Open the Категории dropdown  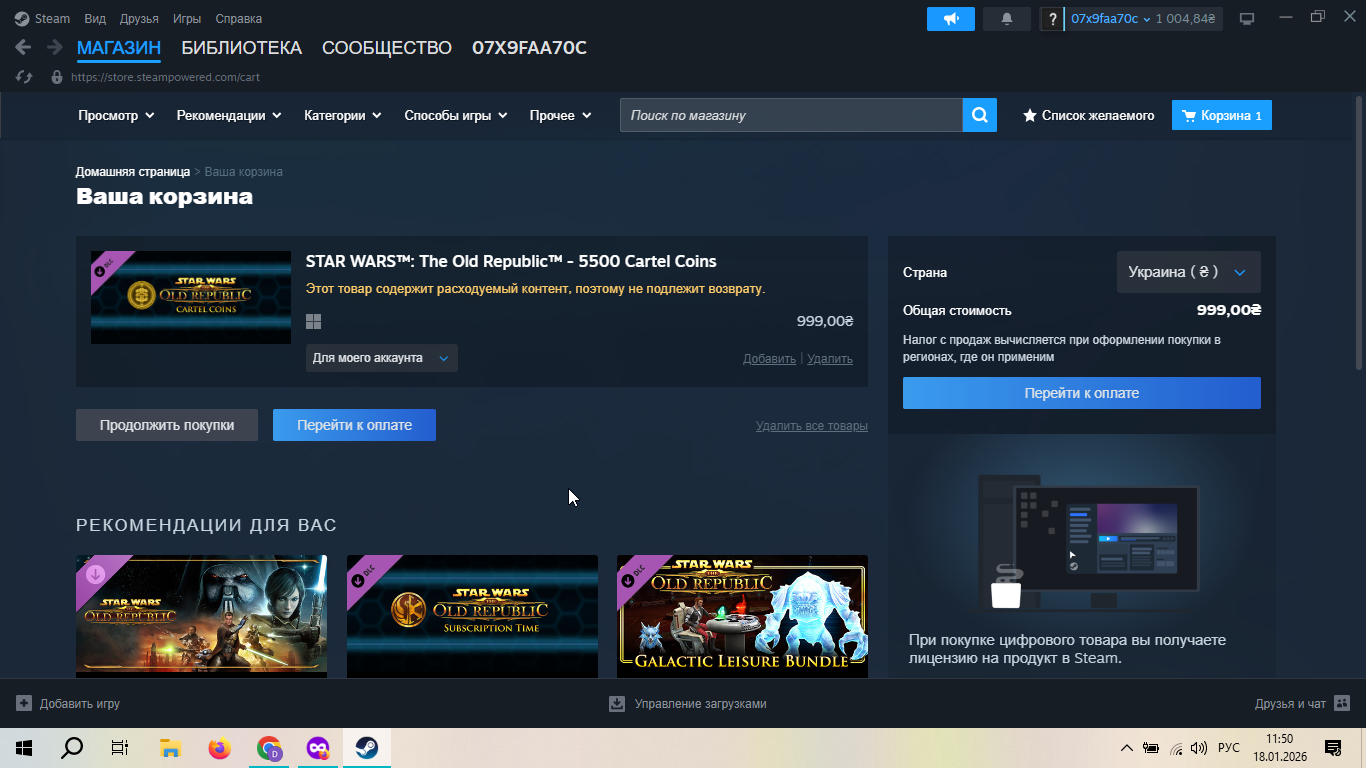tap(343, 115)
